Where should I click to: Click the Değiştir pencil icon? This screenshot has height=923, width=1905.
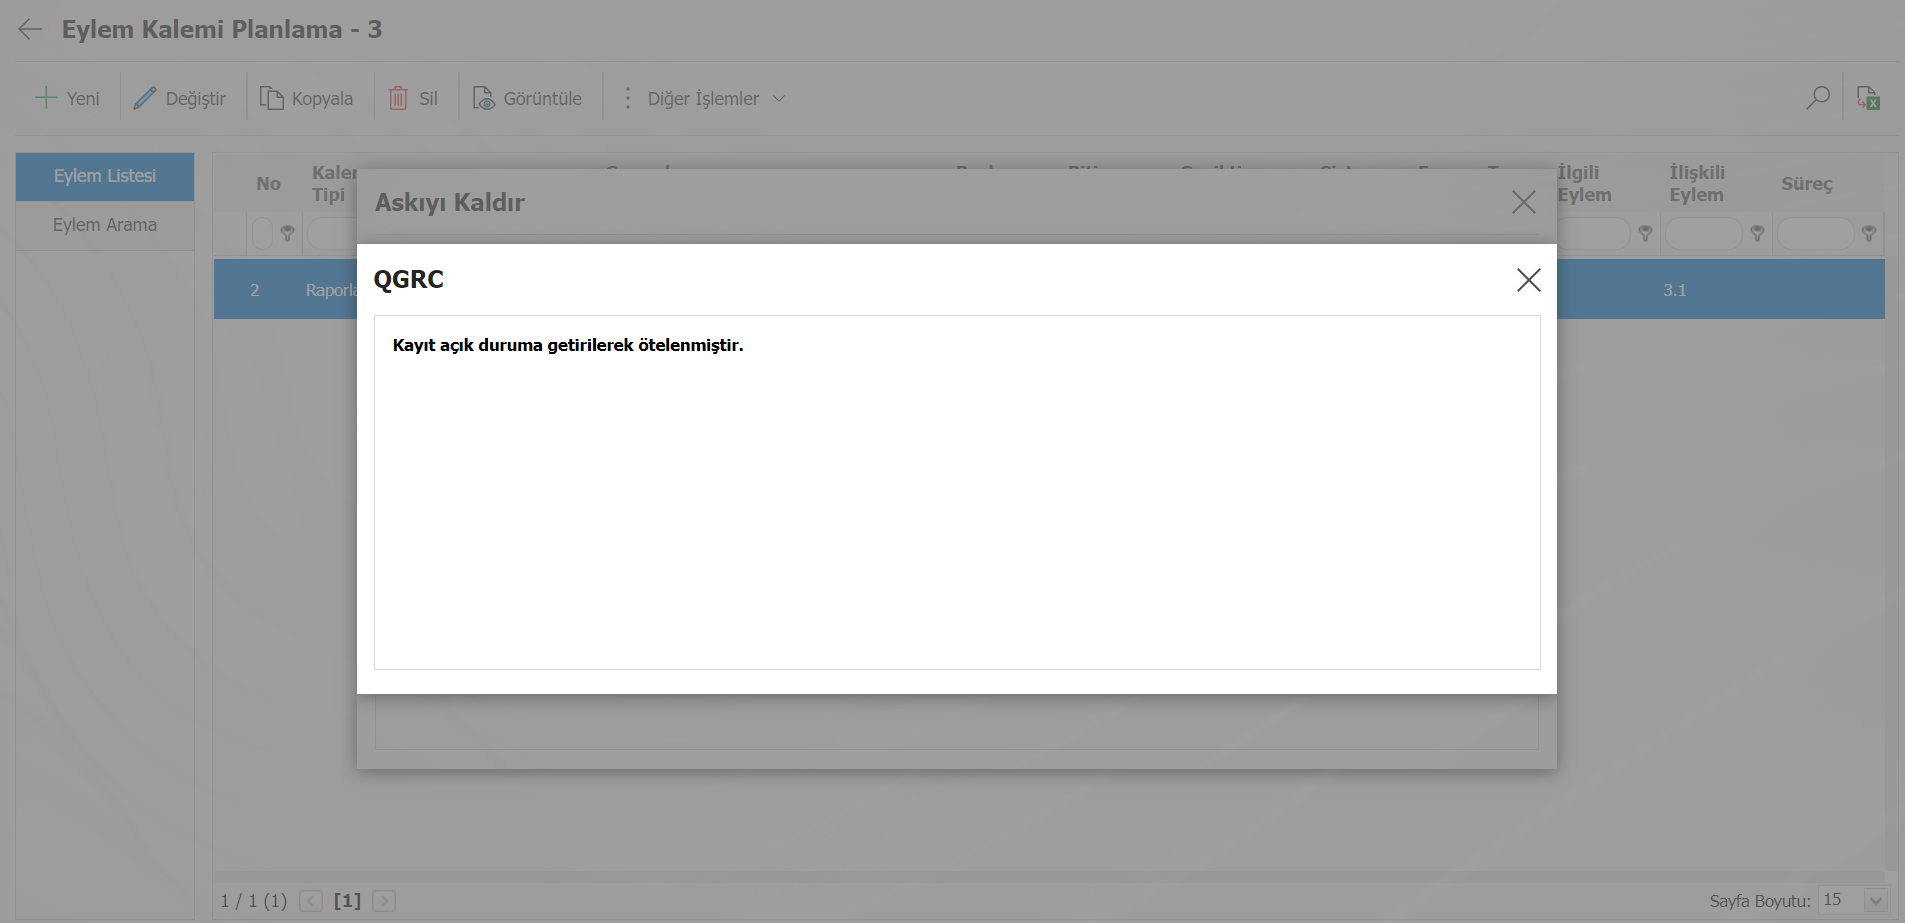point(145,98)
